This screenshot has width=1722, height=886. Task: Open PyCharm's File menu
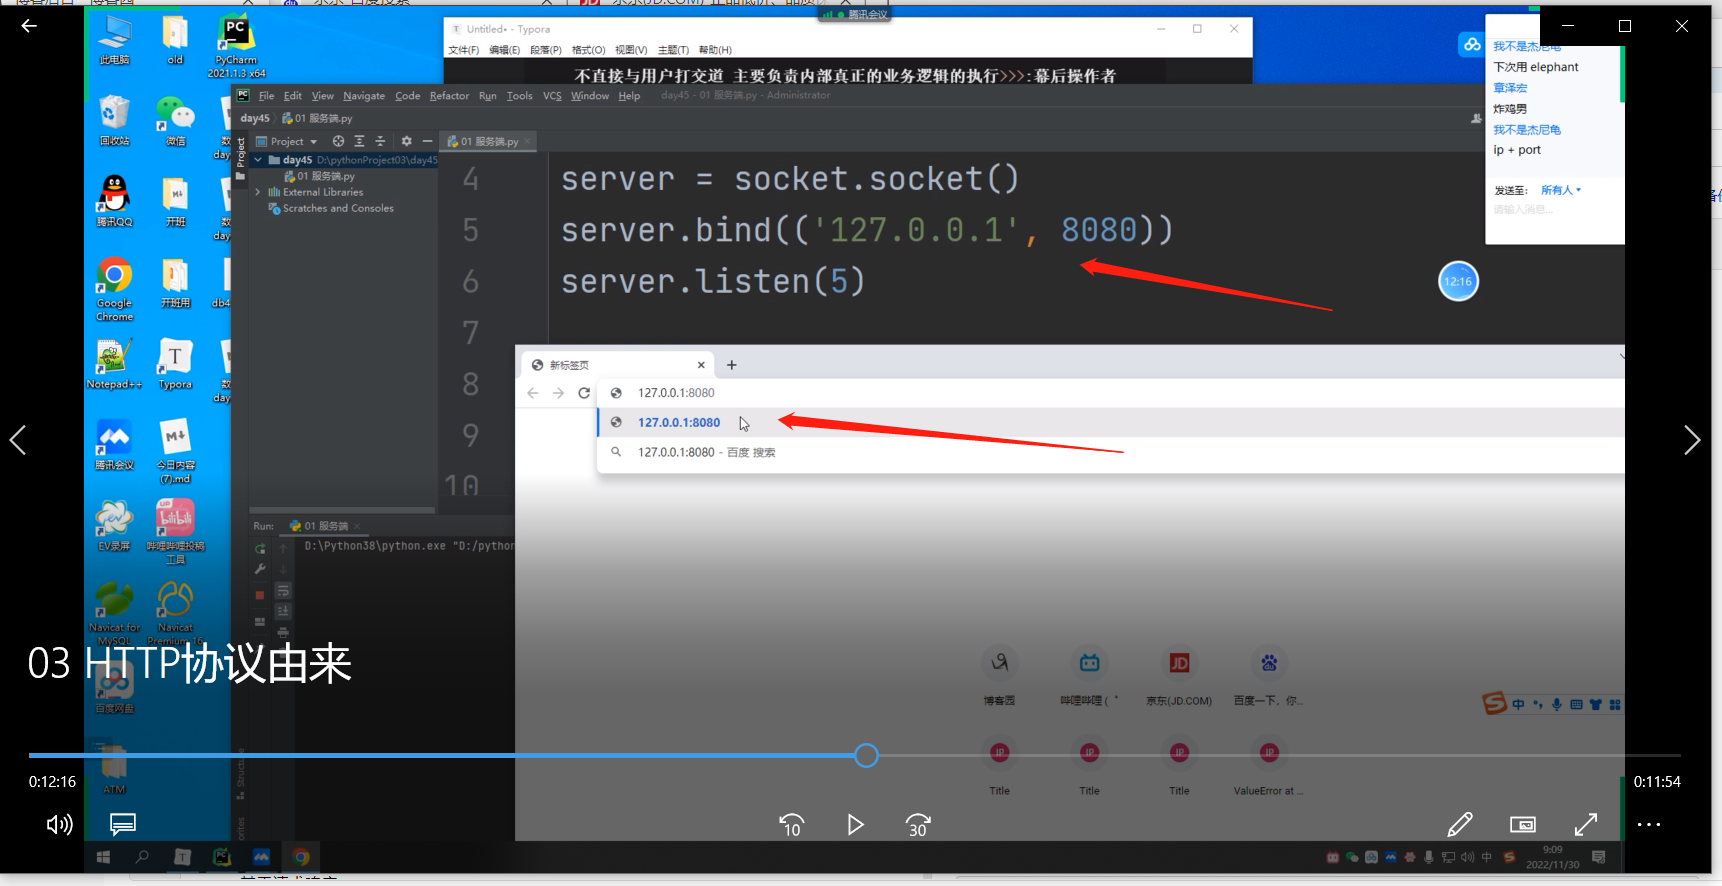266,96
